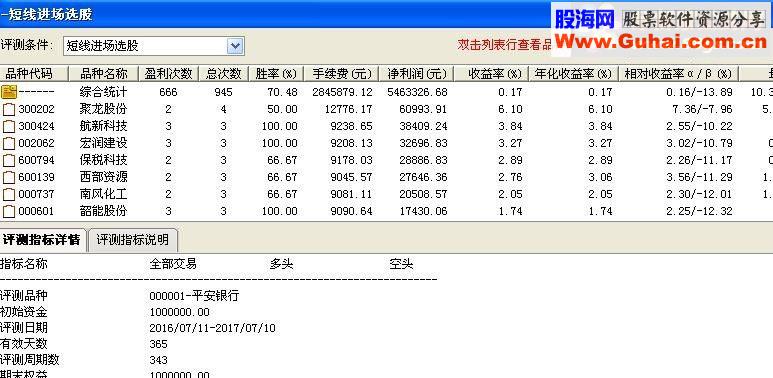Screen dimensions: 773x378
Task: Click the document icon beside 002062
Action: pos(9,143)
